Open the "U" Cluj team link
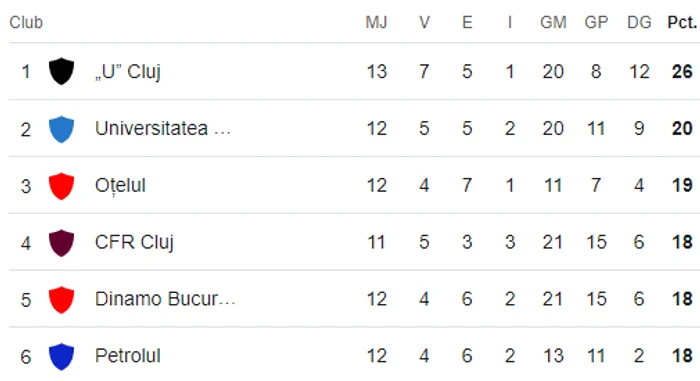The height and width of the screenshot is (381, 700). tap(128, 72)
